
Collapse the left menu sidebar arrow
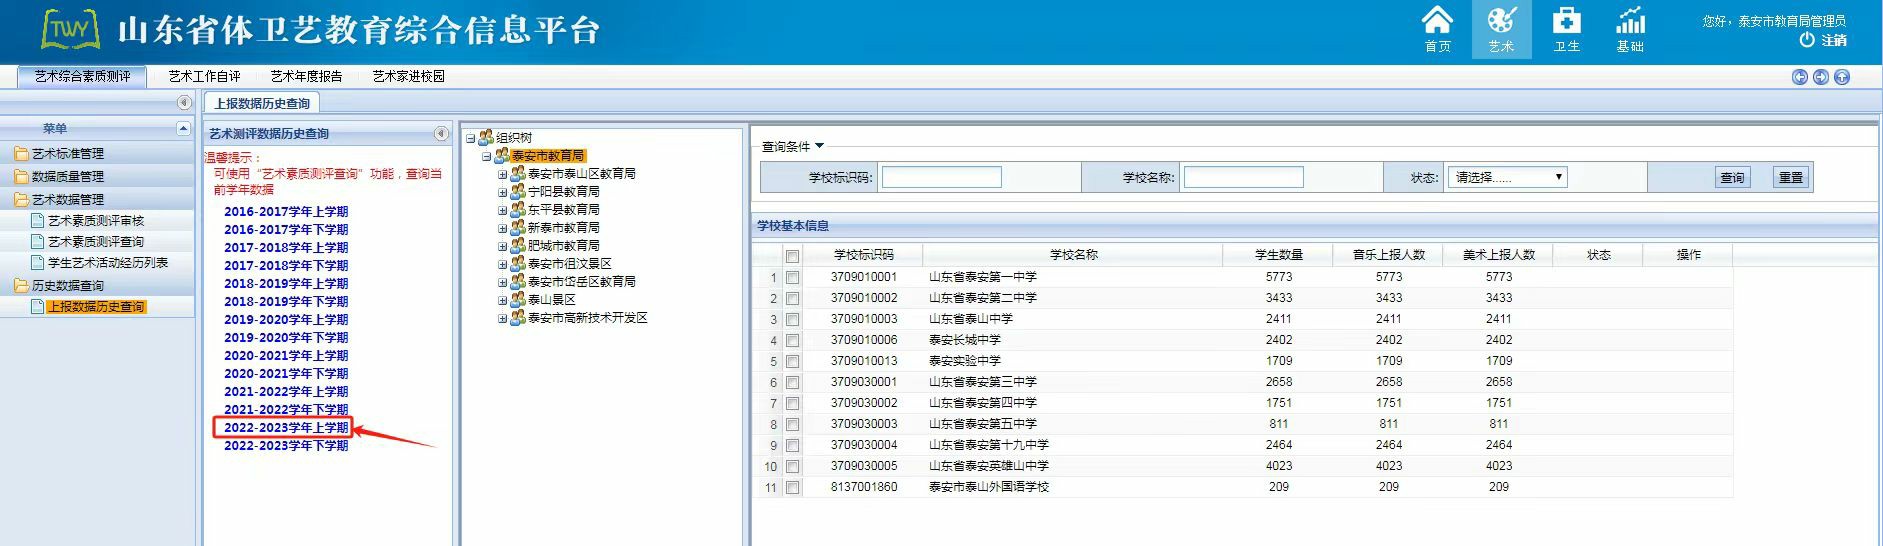click(184, 103)
